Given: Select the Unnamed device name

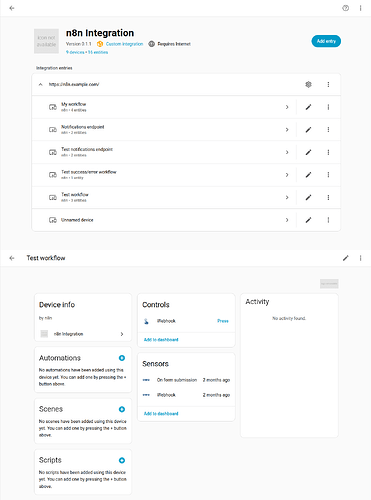Looking at the screenshot, I should click(77, 220).
